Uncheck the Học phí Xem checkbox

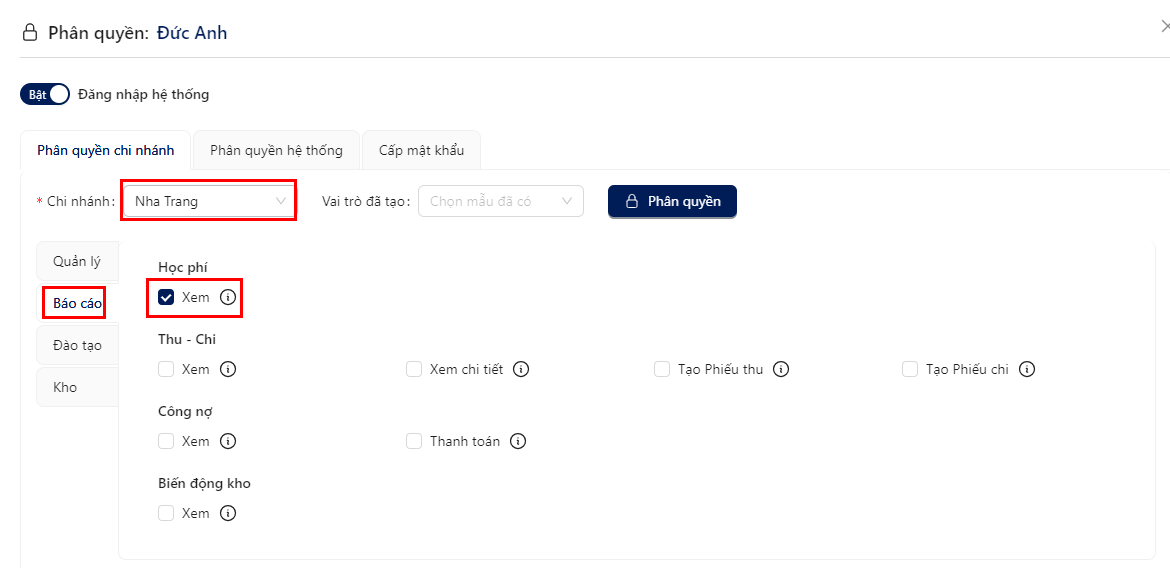point(166,297)
